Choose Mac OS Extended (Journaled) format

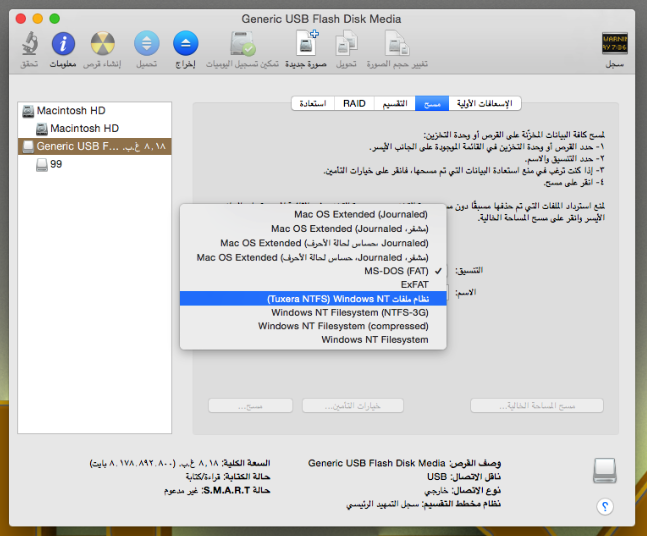pos(313,215)
